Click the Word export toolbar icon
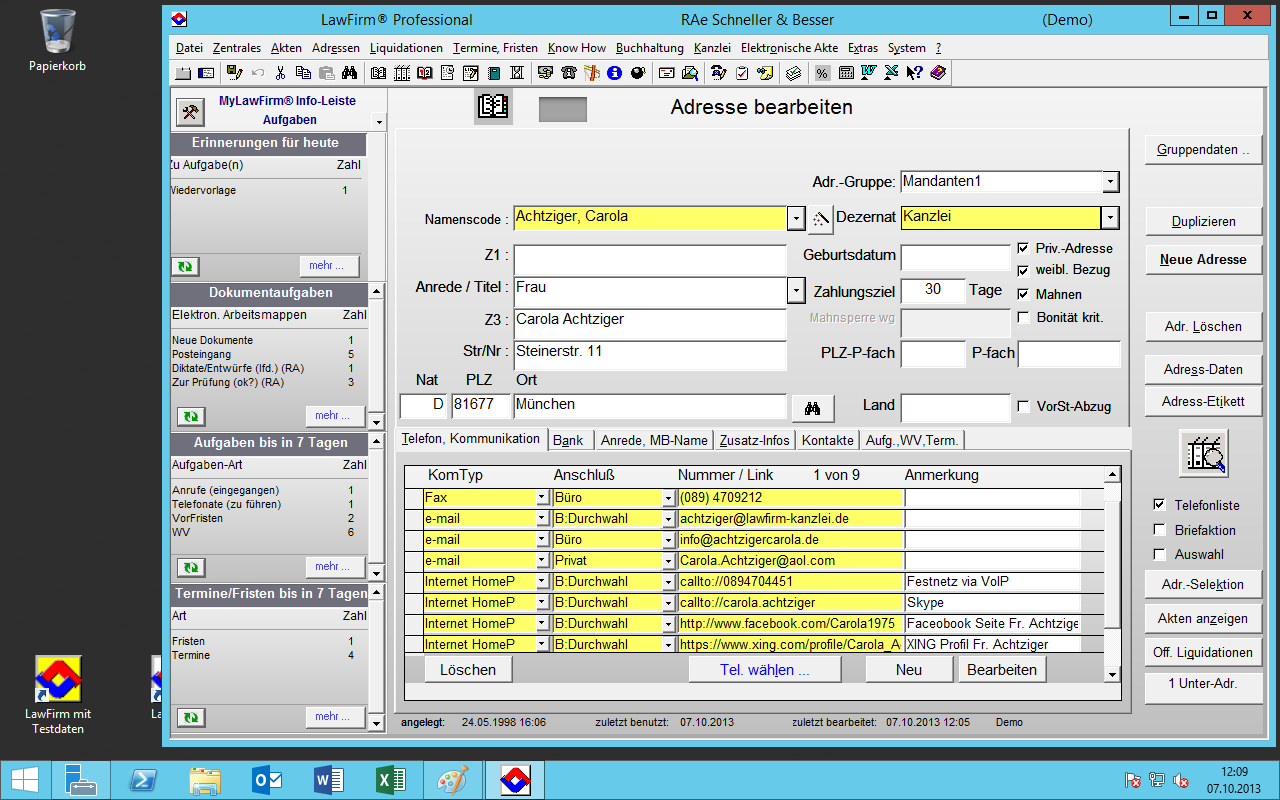The width and height of the screenshot is (1280, 800). tap(868, 73)
